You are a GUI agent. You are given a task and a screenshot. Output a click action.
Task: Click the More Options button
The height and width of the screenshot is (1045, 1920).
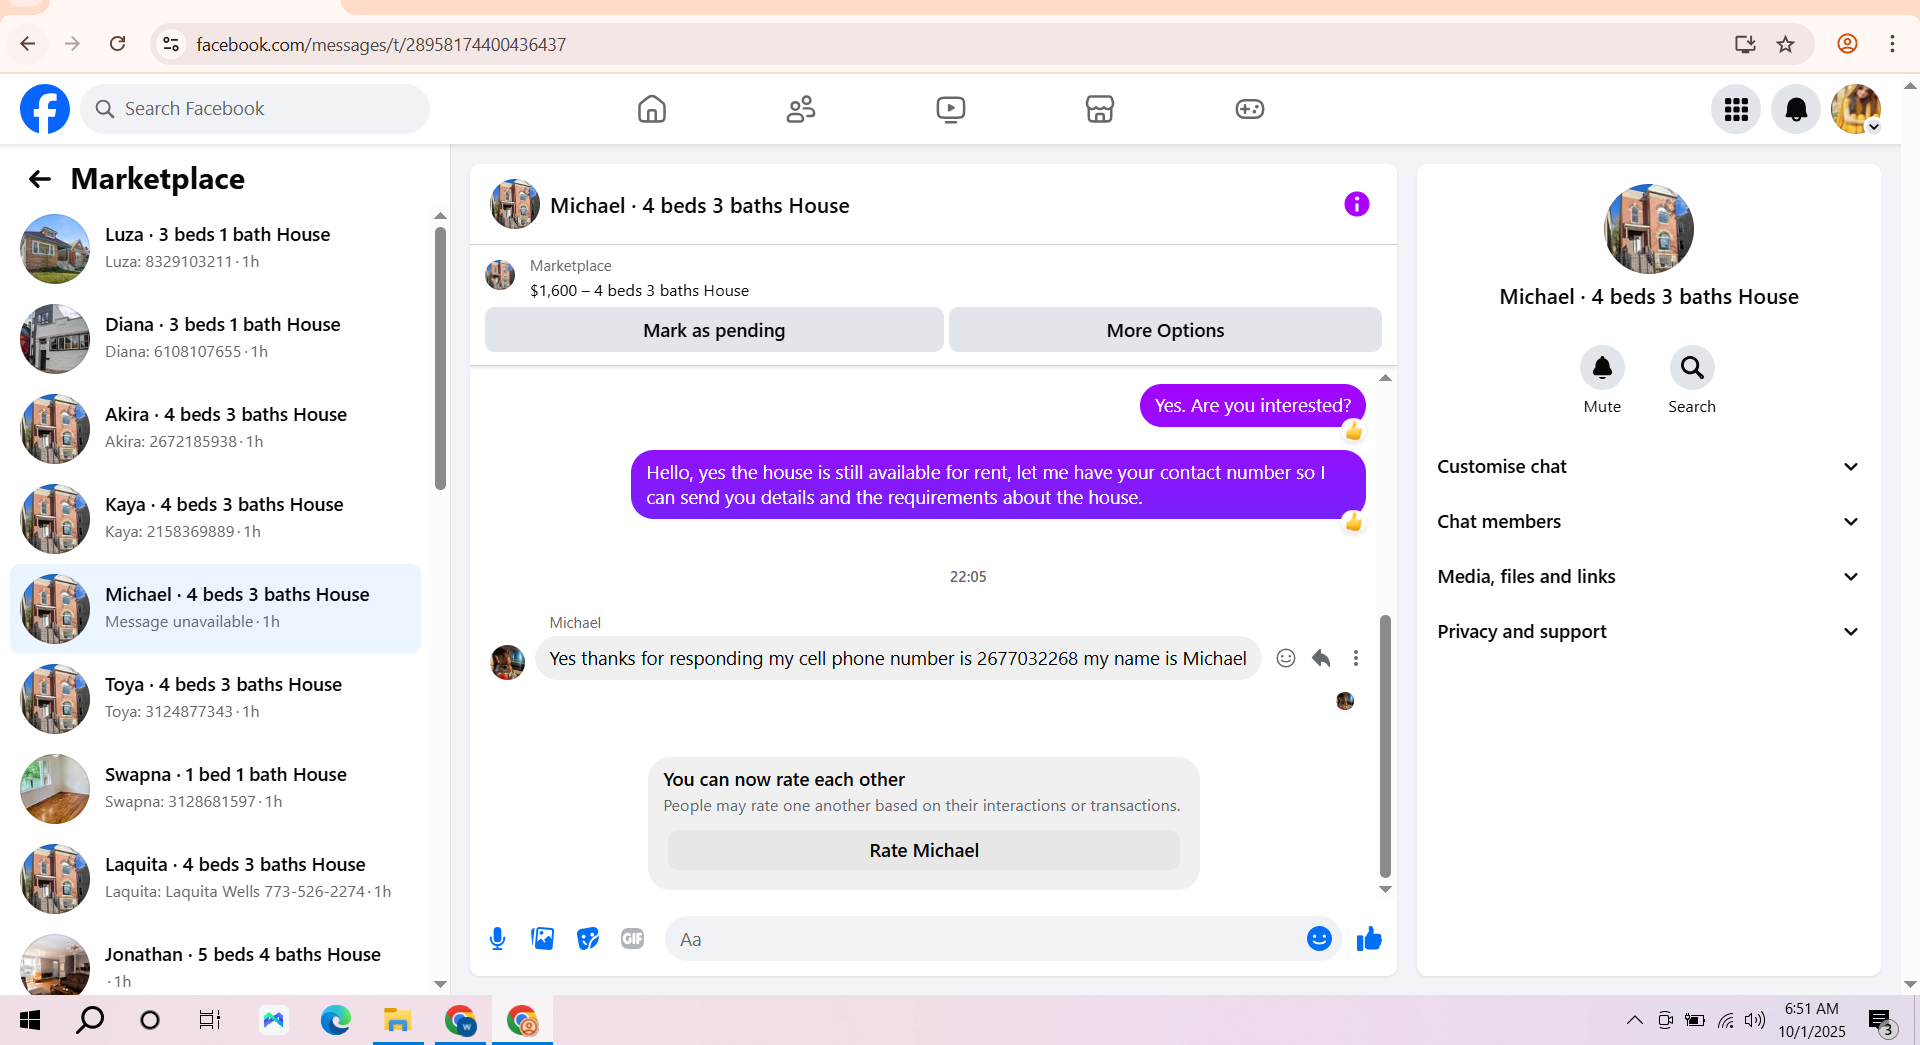(x=1165, y=330)
